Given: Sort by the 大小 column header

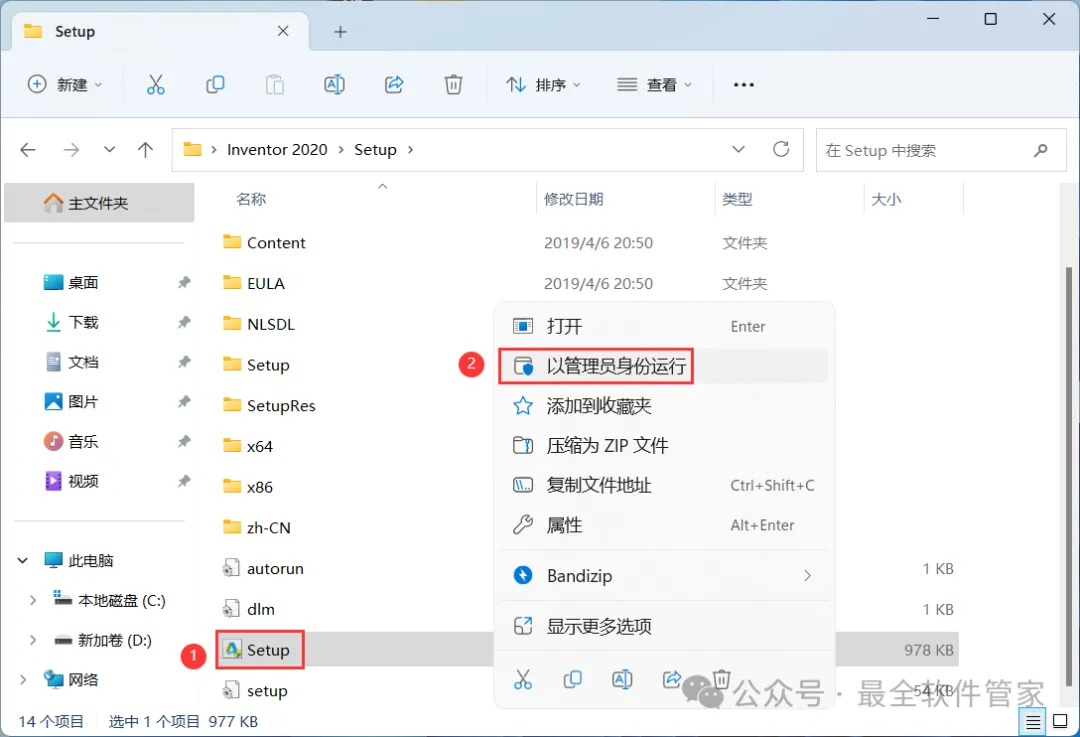Looking at the screenshot, I should (886, 199).
